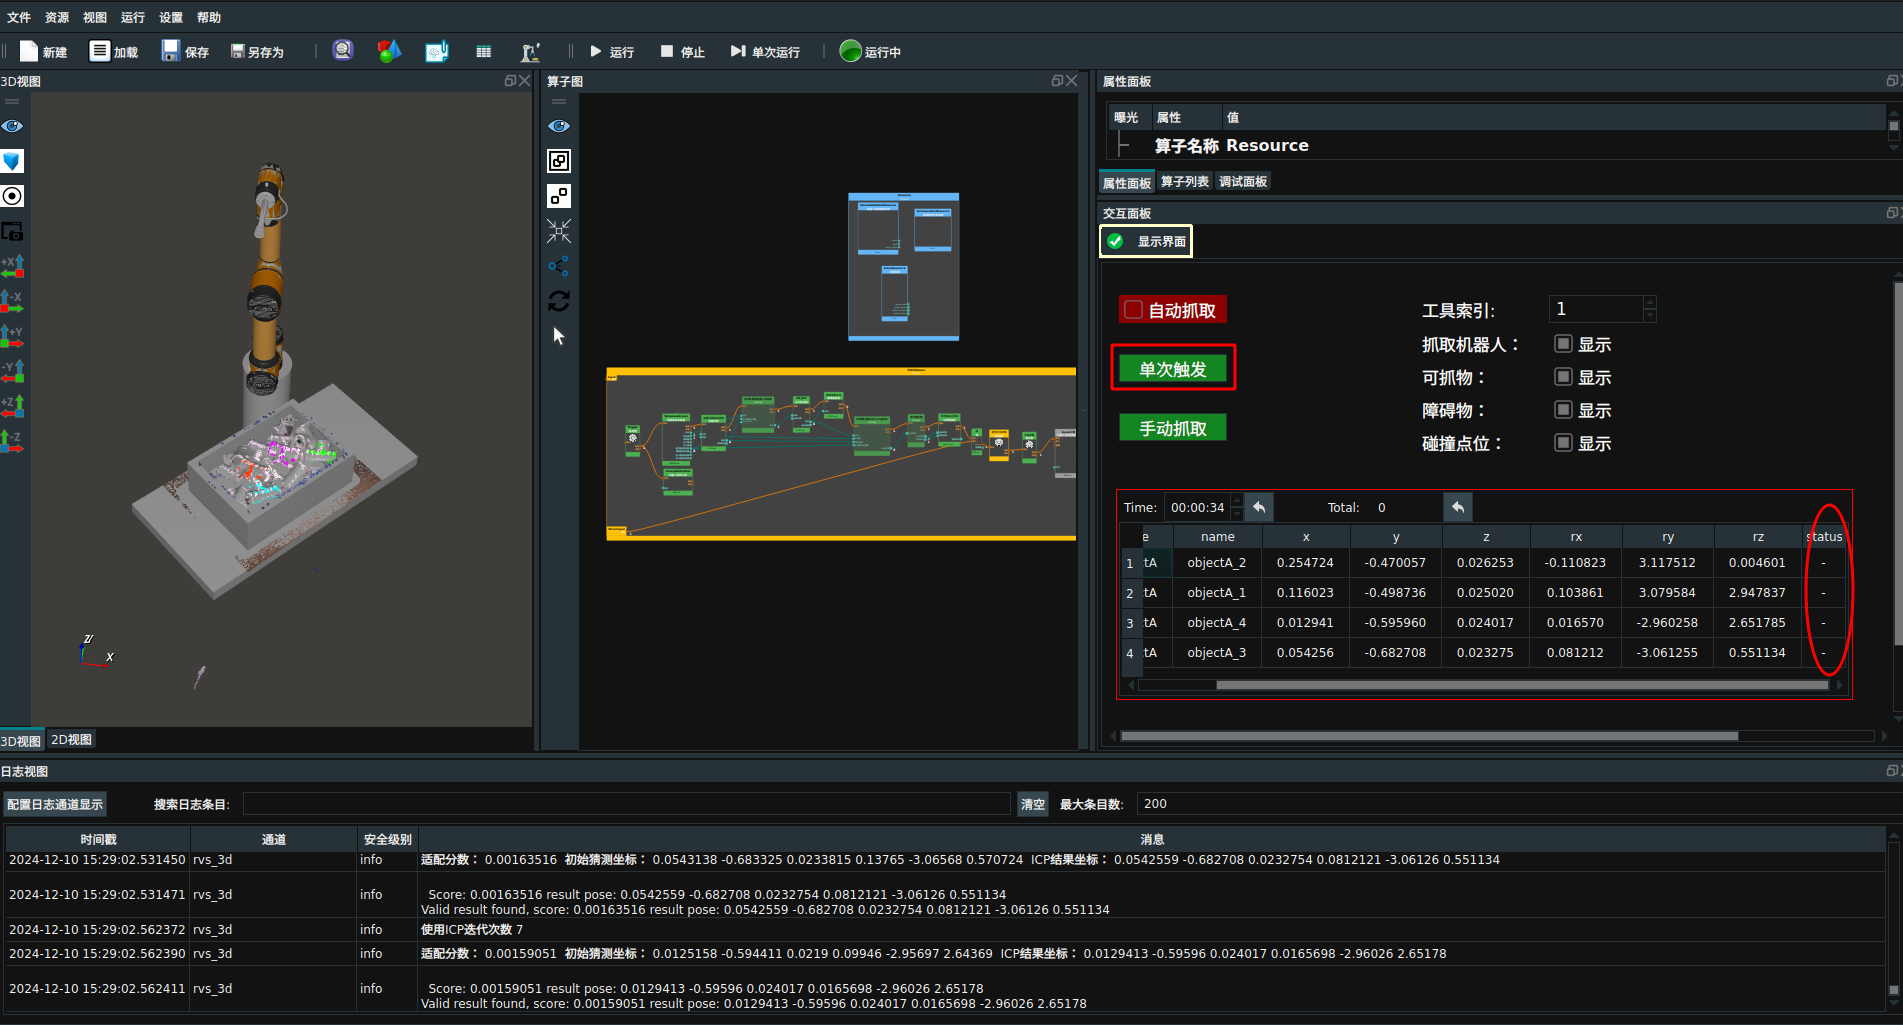Set 3D view to +Y axis direction

pyautogui.click(x=12, y=336)
